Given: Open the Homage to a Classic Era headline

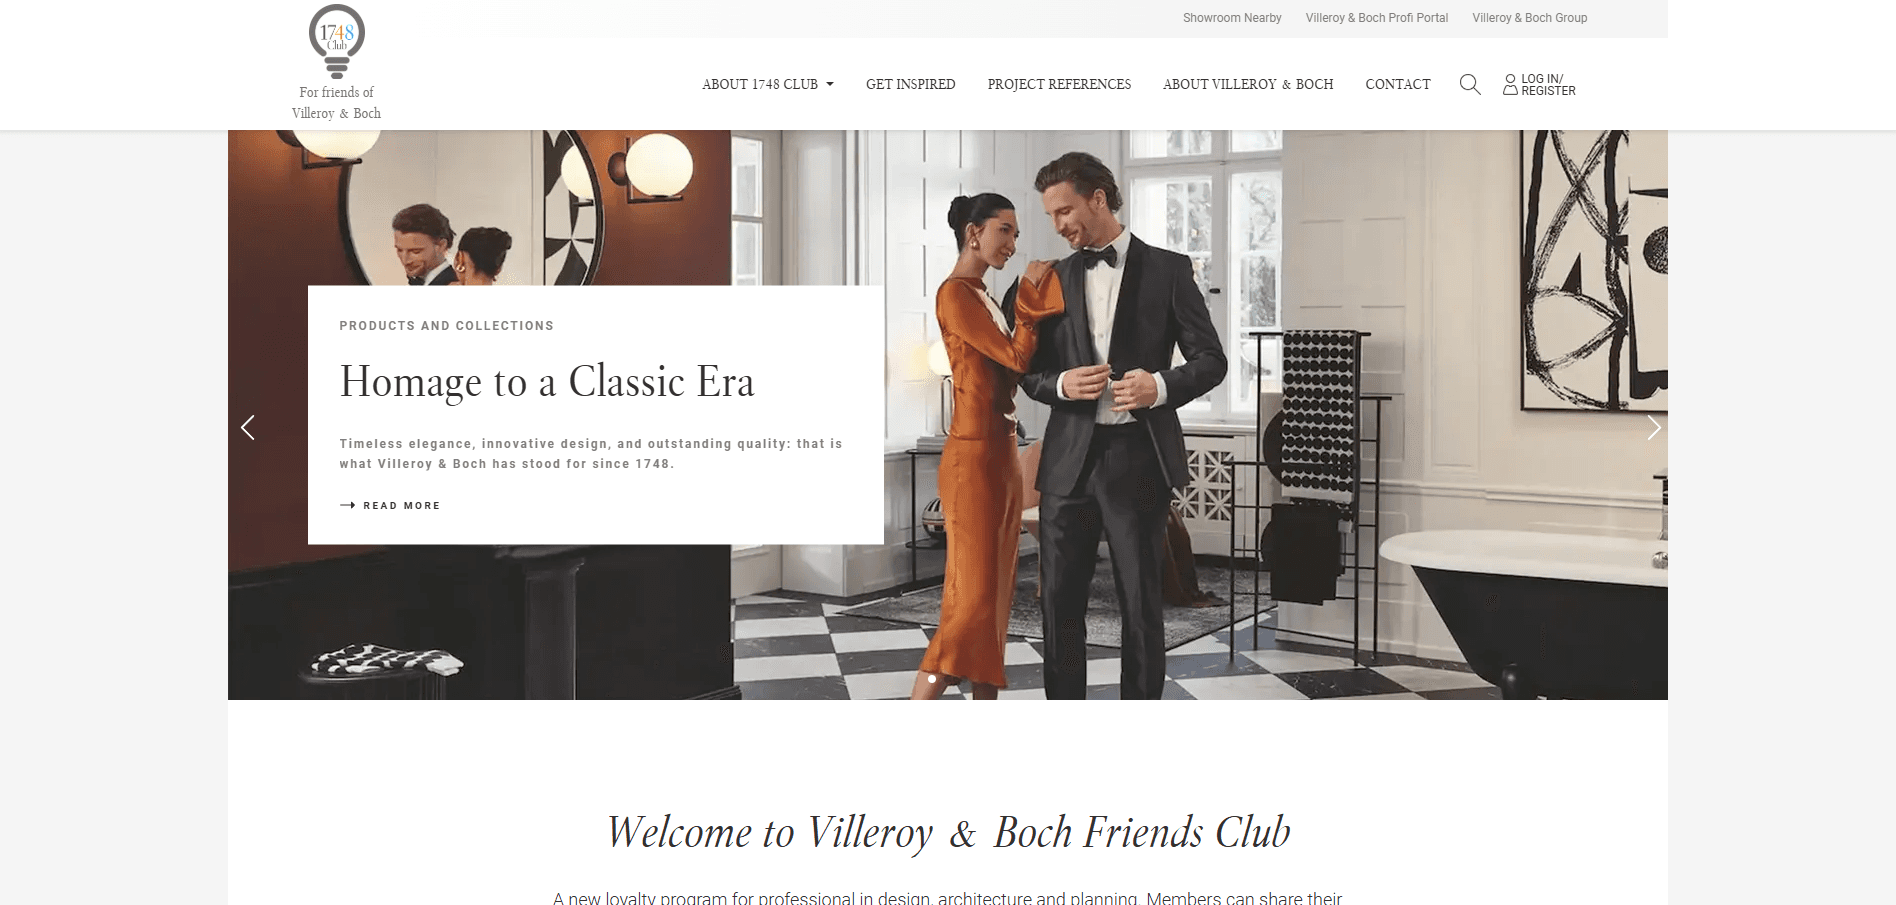Looking at the screenshot, I should click(547, 382).
